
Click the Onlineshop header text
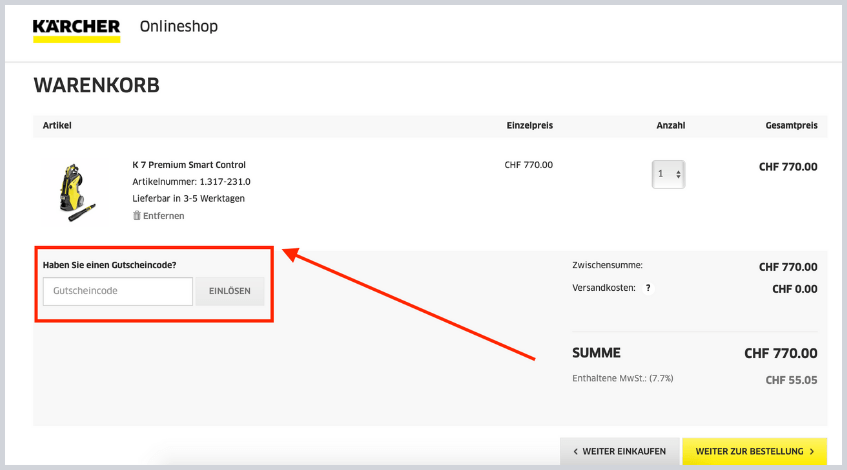(x=178, y=26)
